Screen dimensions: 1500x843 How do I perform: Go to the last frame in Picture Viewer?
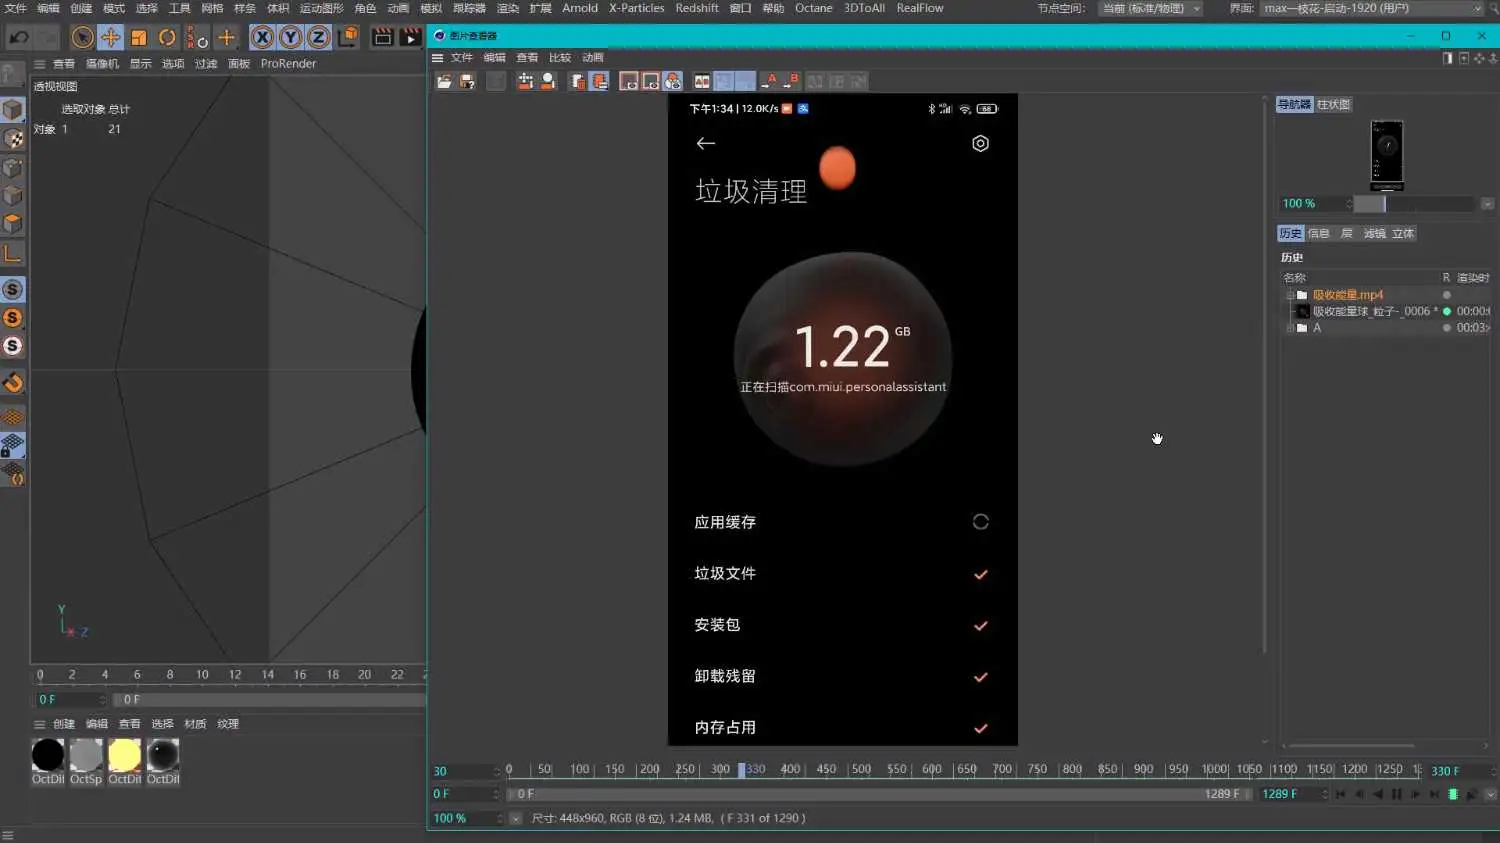pos(1434,794)
